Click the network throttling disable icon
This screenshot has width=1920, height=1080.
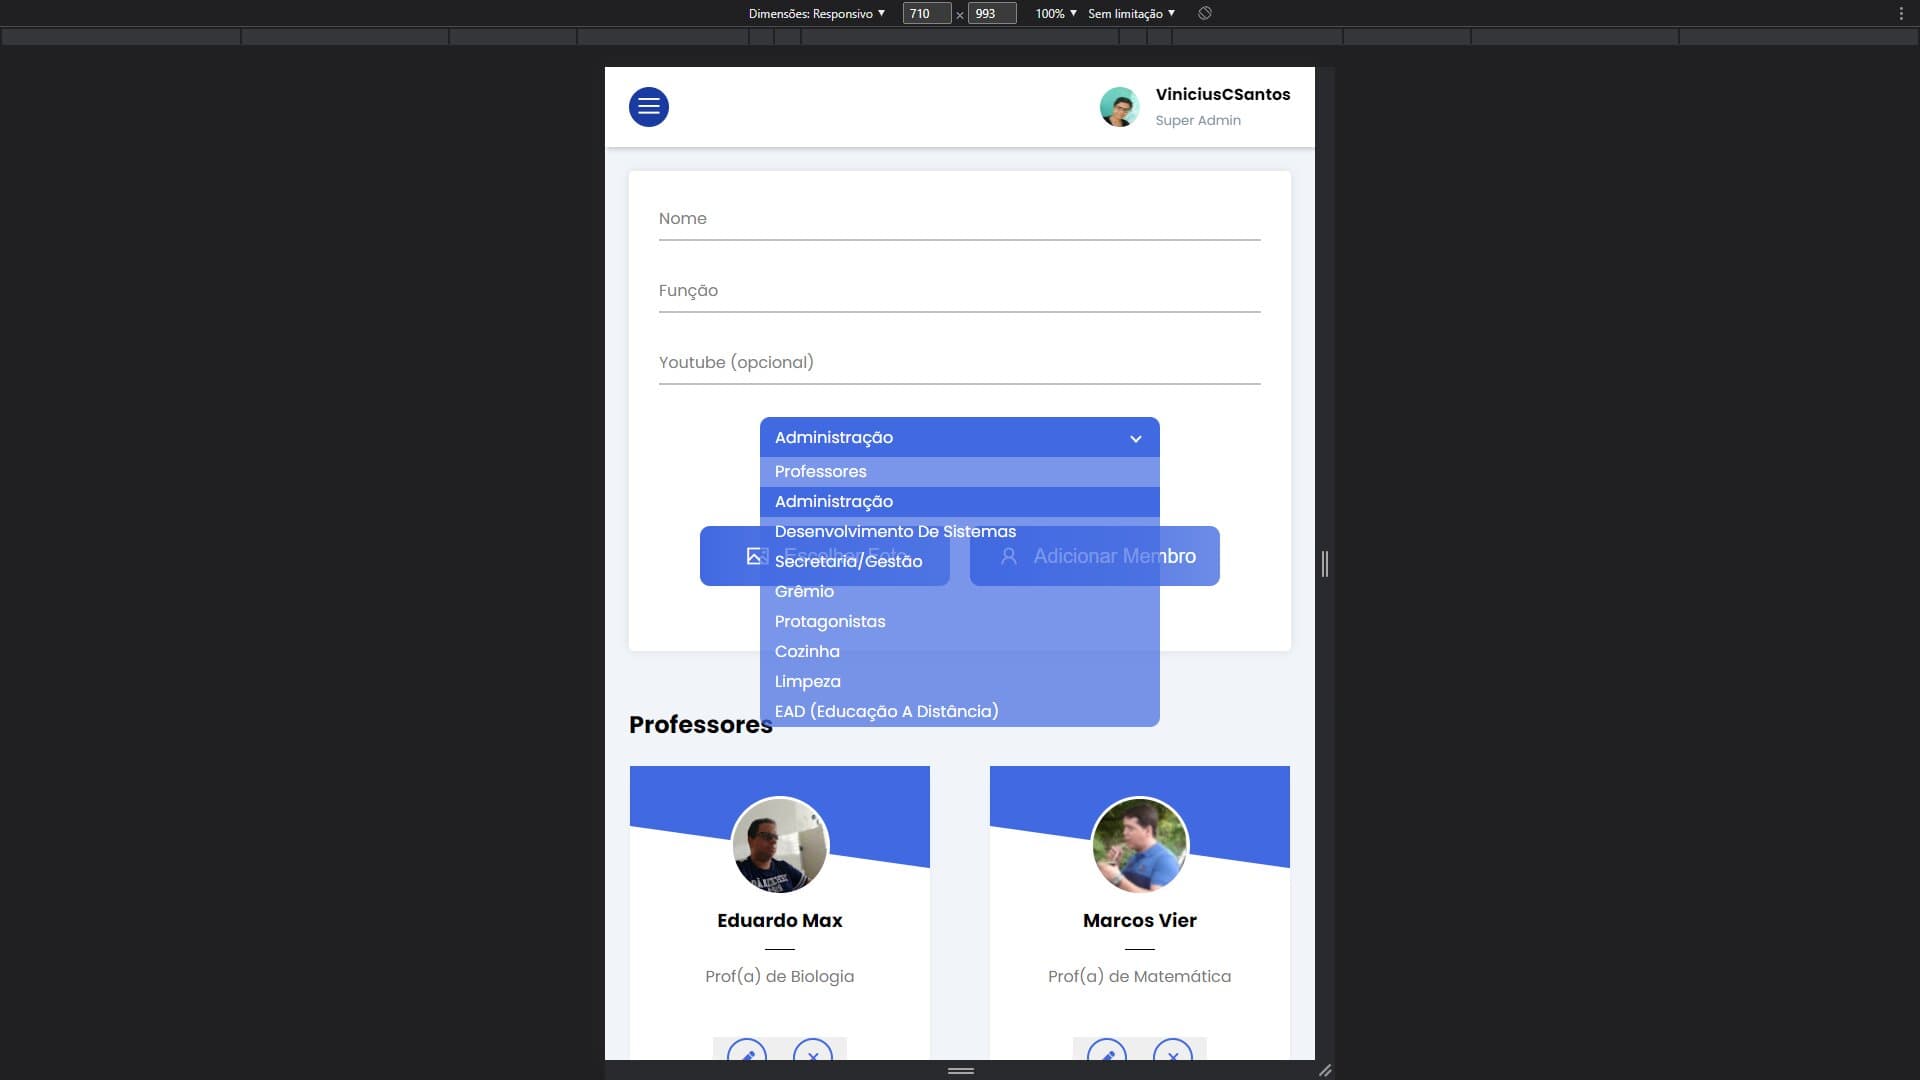click(1204, 13)
